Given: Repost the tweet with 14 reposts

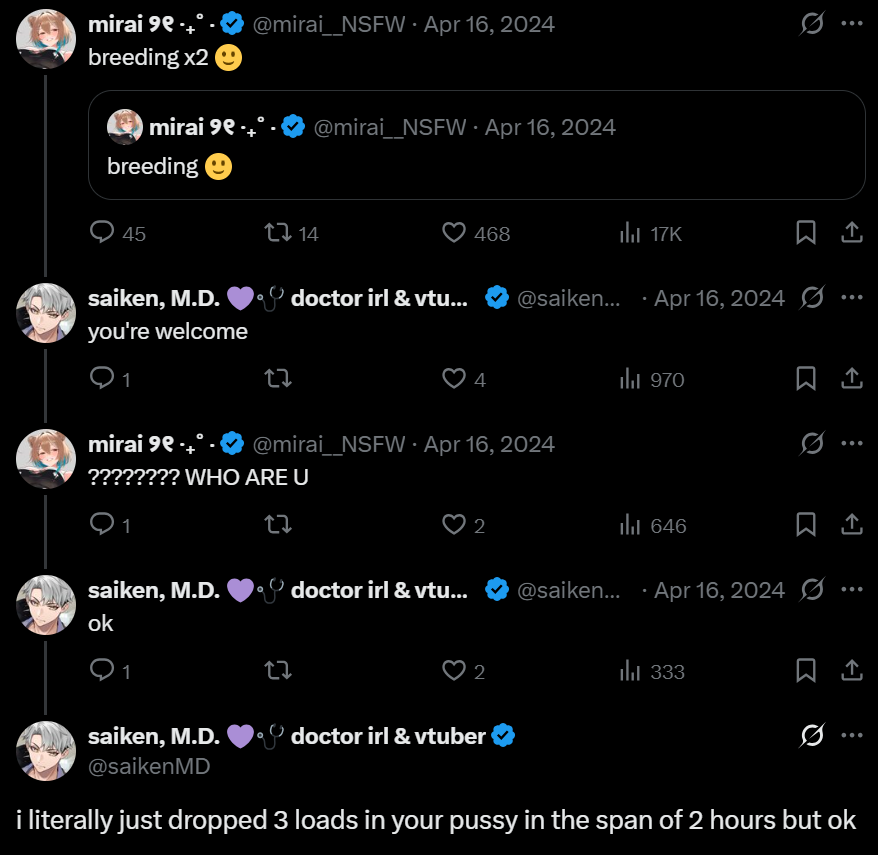Looking at the screenshot, I should (x=277, y=233).
